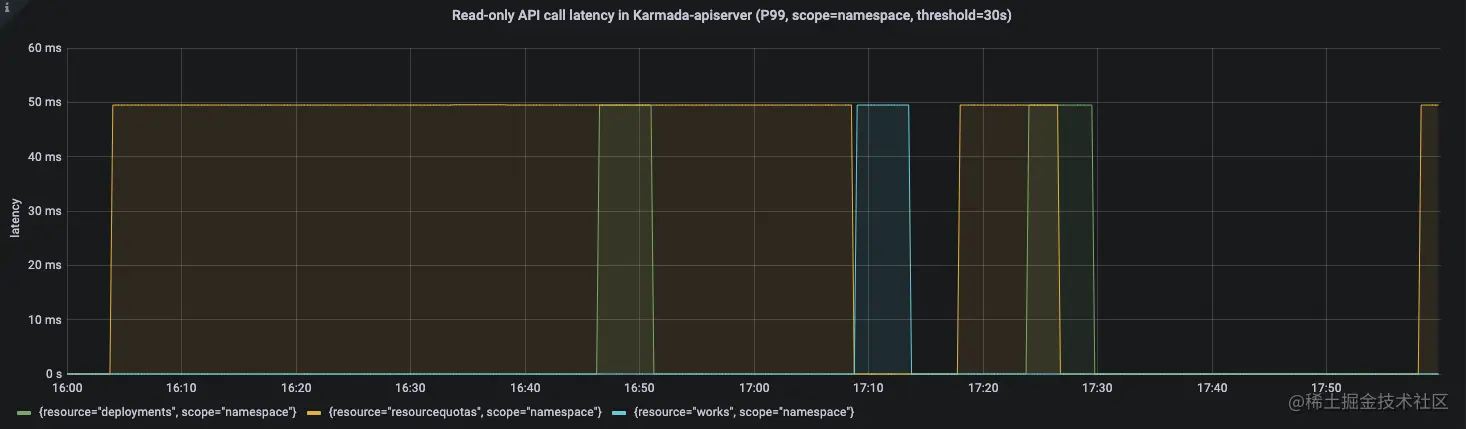The image size is (1466, 429).
Task: Click the 50 ms y-axis label
Action: [45, 102]
